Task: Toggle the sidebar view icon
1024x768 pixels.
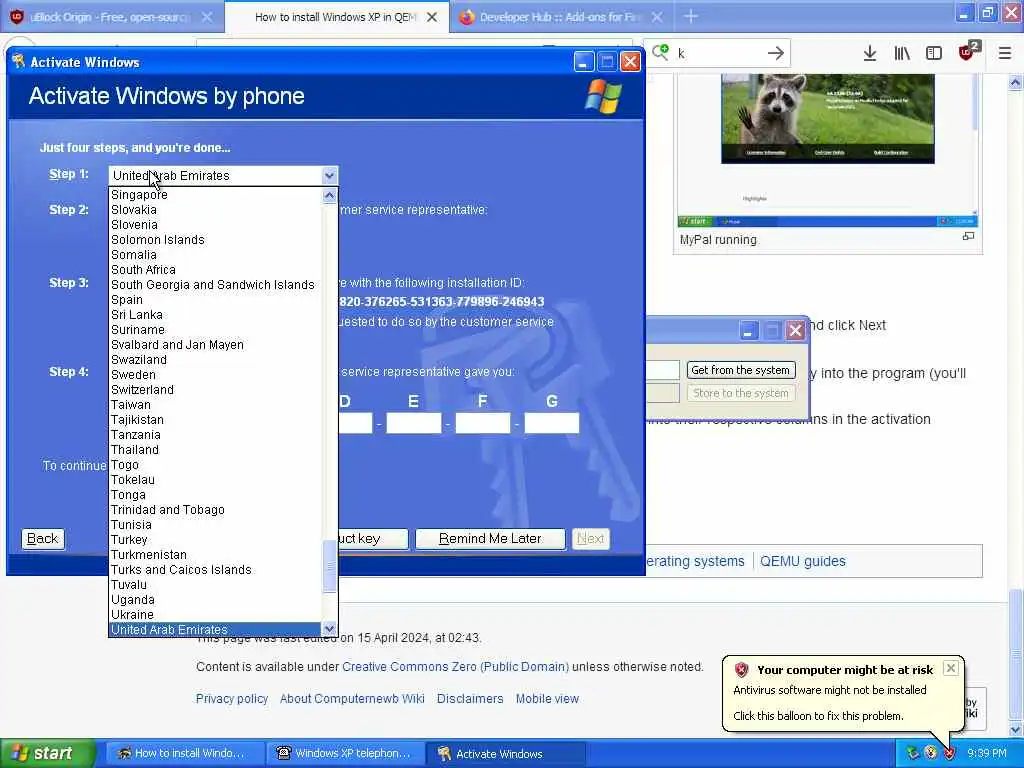Action: [934, 53]
